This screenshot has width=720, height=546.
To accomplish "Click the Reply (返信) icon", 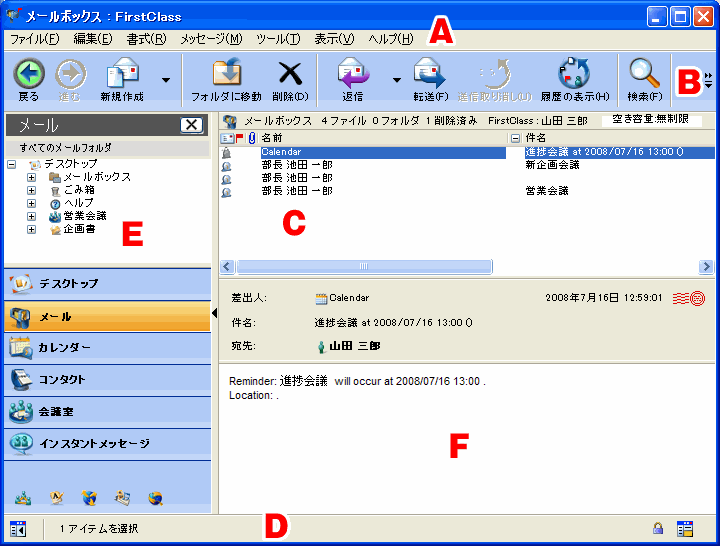I will coord(352,73).
